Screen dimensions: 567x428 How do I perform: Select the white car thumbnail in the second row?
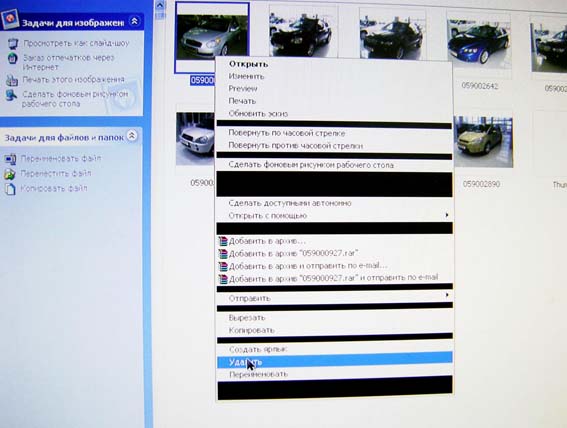pos(195,138)
